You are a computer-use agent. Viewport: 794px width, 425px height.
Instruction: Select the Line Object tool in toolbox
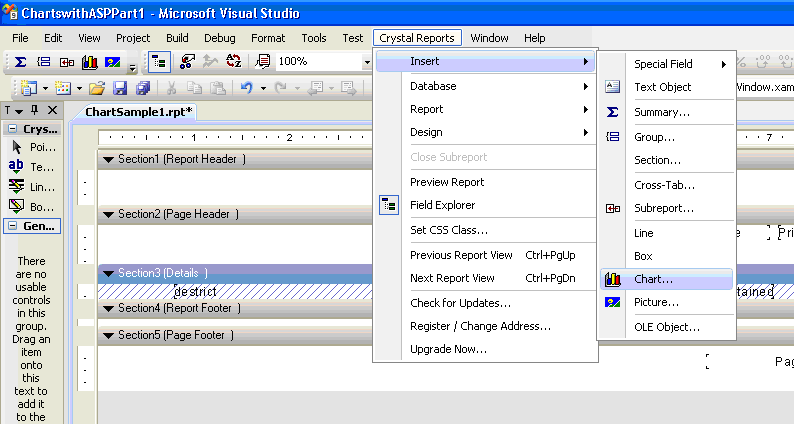[33, 187]
